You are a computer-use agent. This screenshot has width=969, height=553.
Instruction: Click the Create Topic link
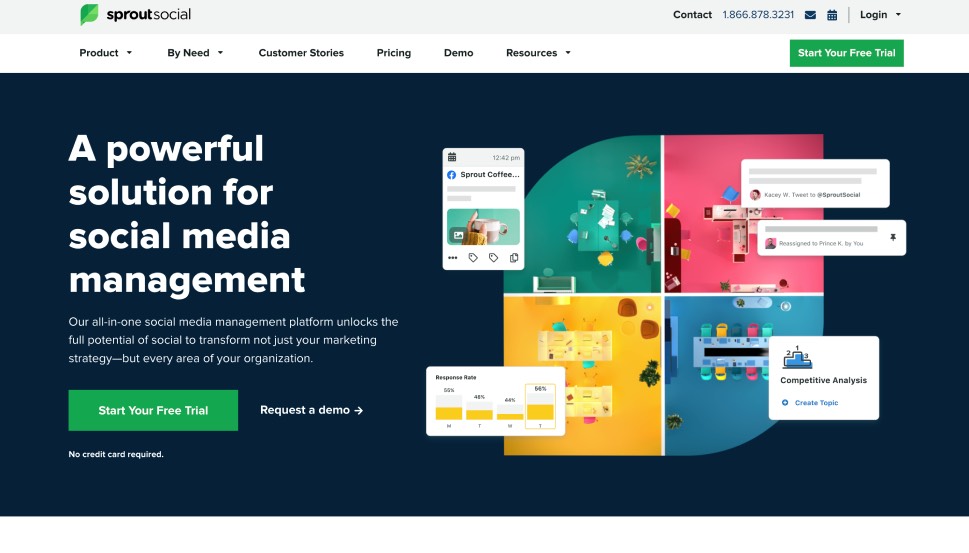816,402
